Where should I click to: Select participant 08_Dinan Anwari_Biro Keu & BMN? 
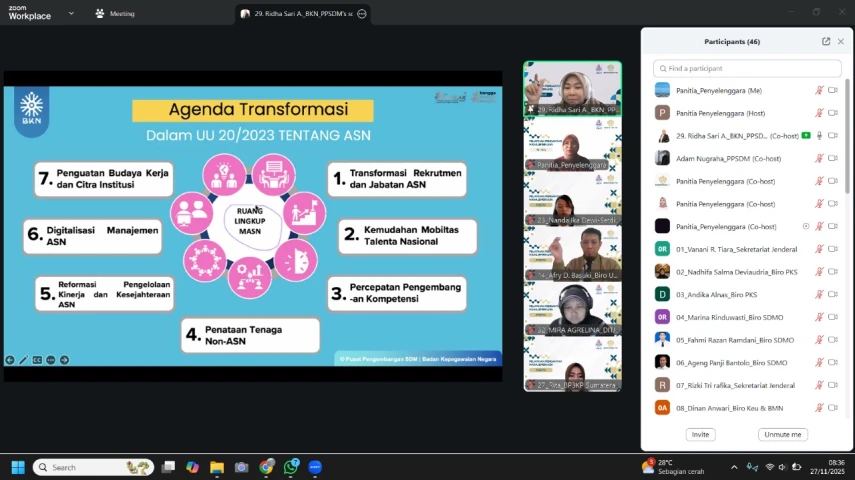[747, 408]
